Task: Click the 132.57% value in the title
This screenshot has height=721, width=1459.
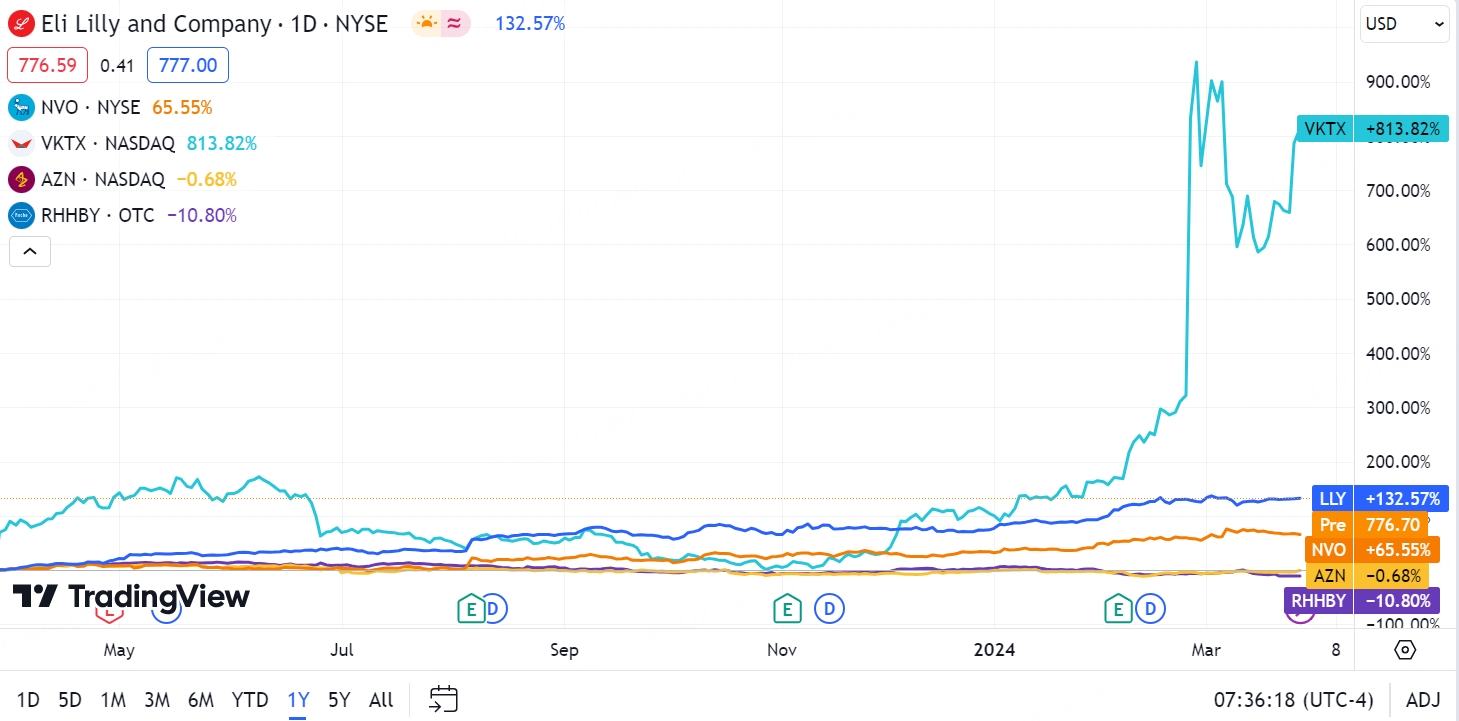Action: 530,24
